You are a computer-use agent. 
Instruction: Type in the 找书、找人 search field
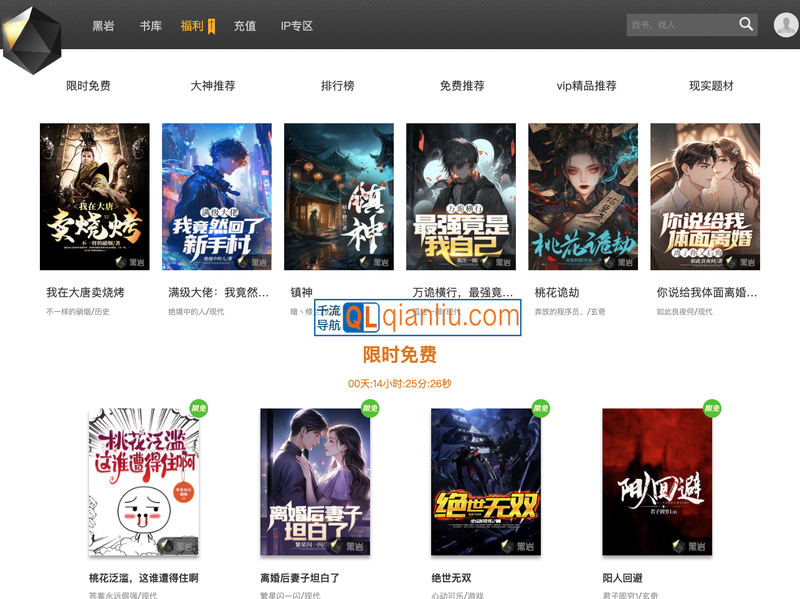point(680,25)
